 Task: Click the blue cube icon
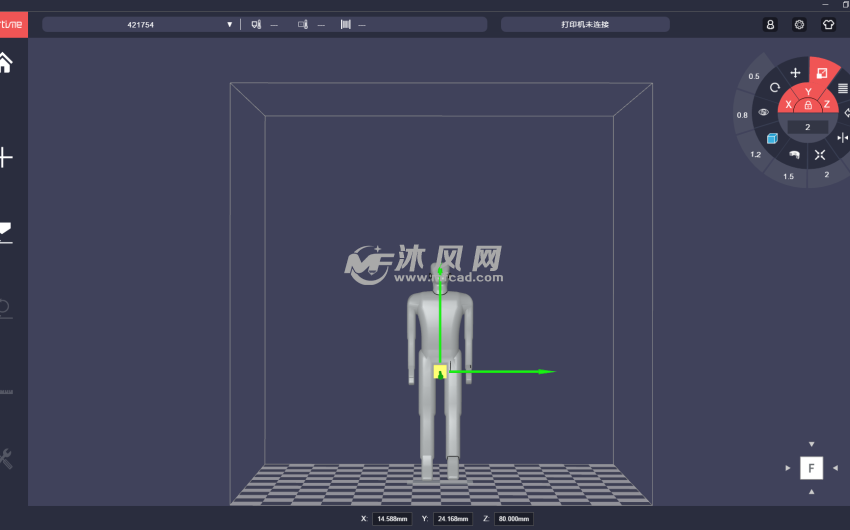772,139
